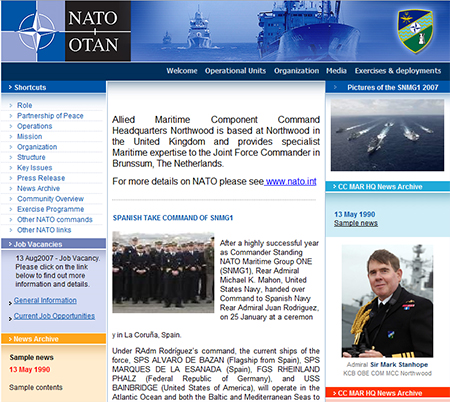450x402 pixels.
Task: Open the Mission shortcut
Action: click(x=30, y=136)
